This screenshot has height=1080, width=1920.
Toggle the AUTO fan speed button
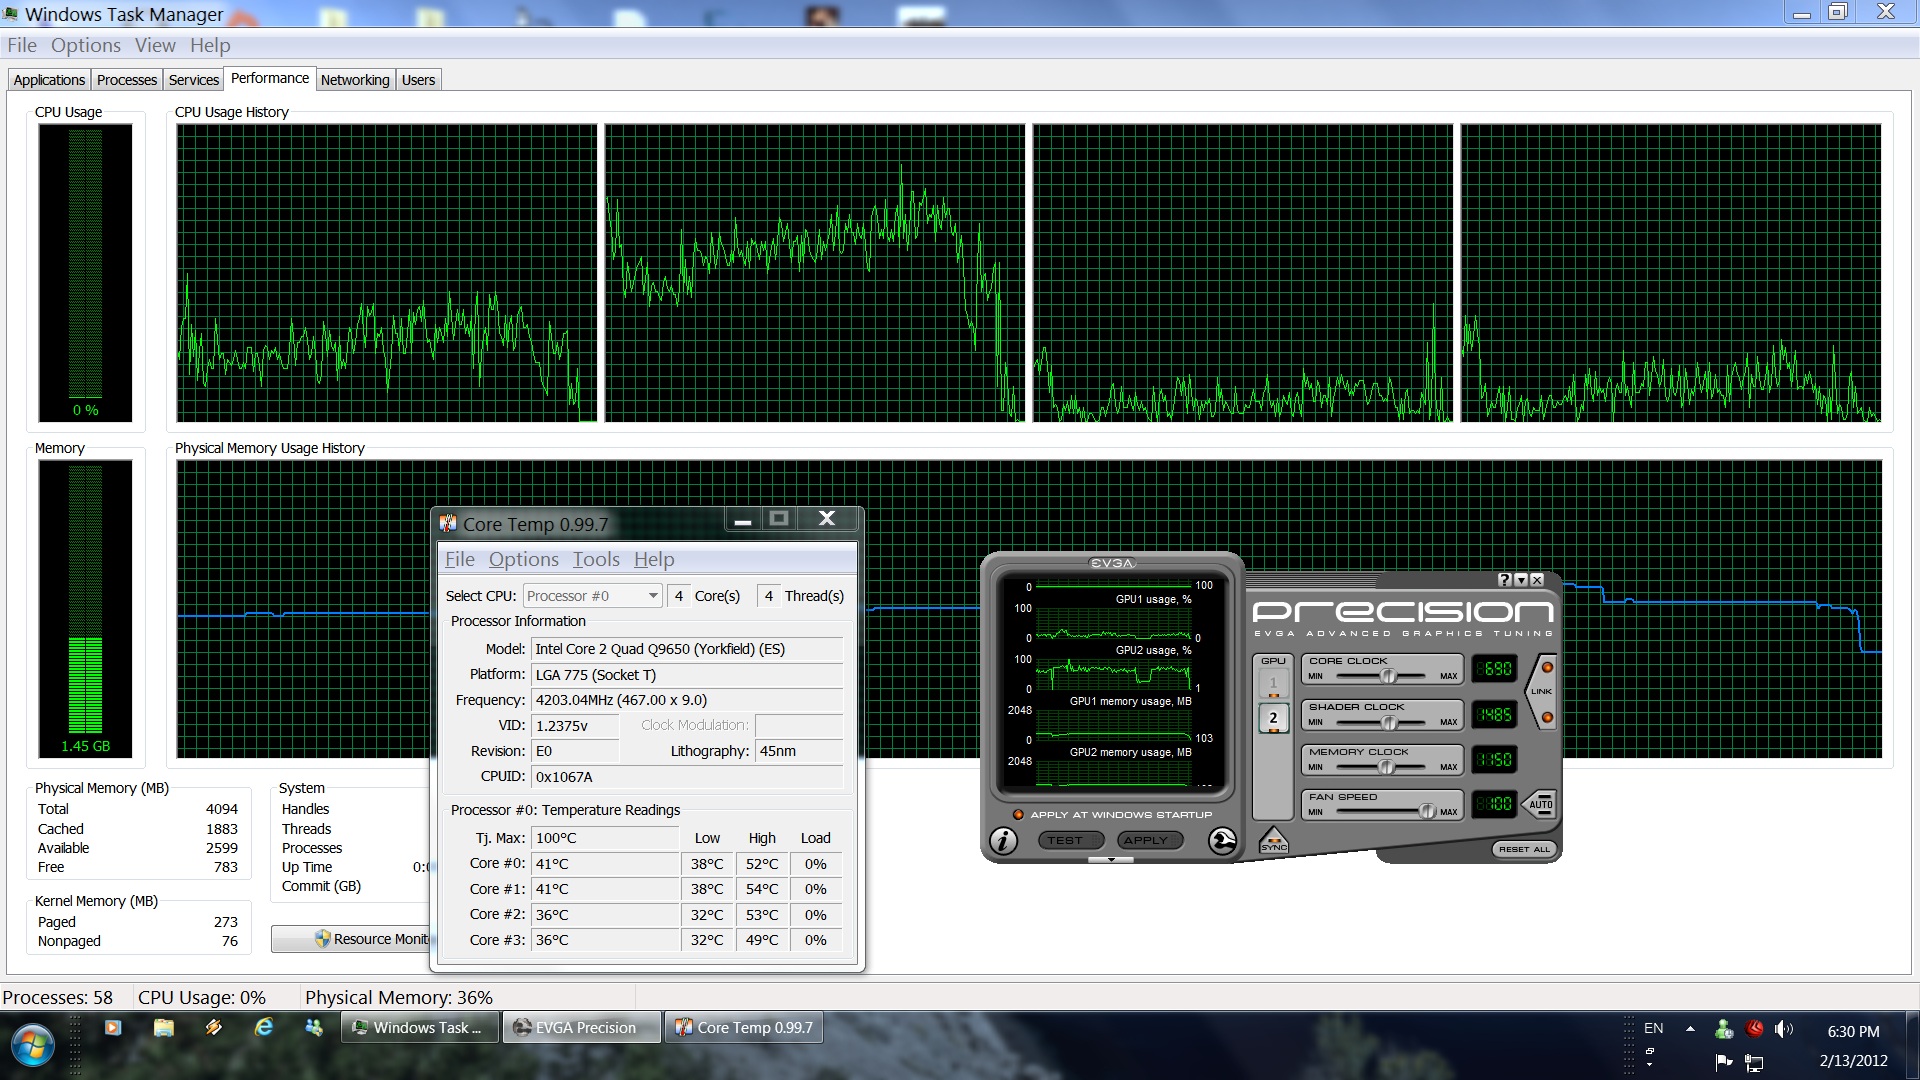click(x=1540, y=804)
